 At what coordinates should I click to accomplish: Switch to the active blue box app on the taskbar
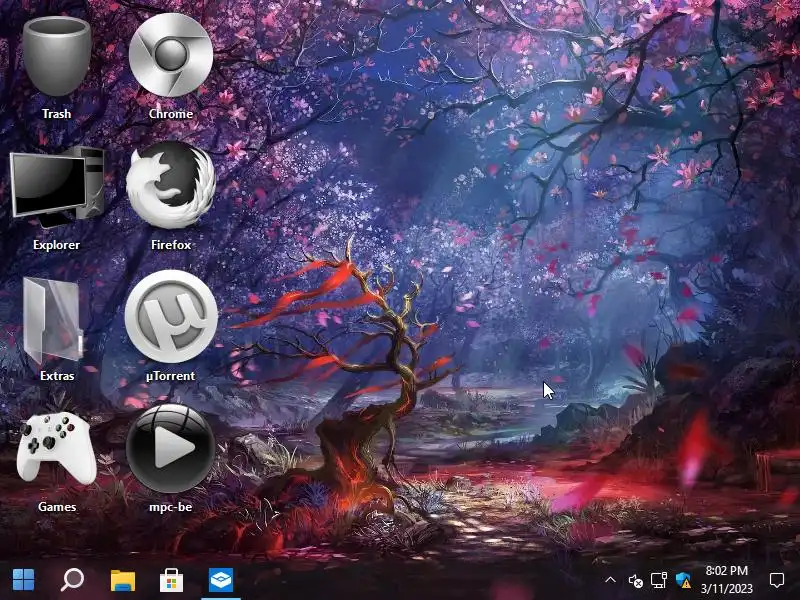pyautogui.click(x=221, y=580)
